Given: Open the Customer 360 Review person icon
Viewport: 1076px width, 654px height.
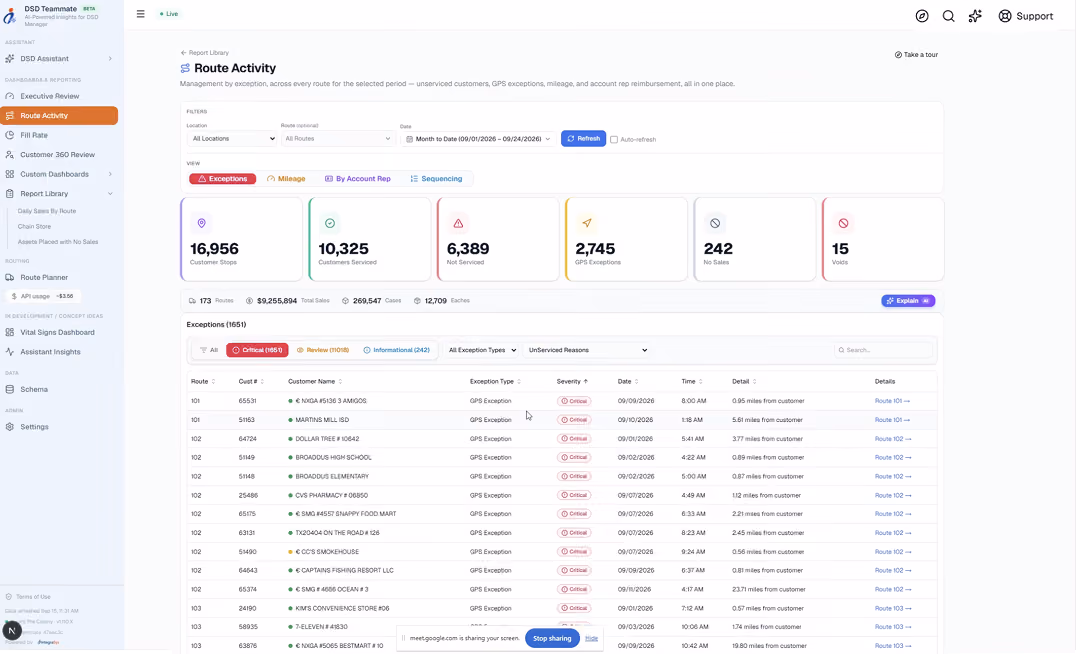Looking at the screenshot, I should (10, 154).
